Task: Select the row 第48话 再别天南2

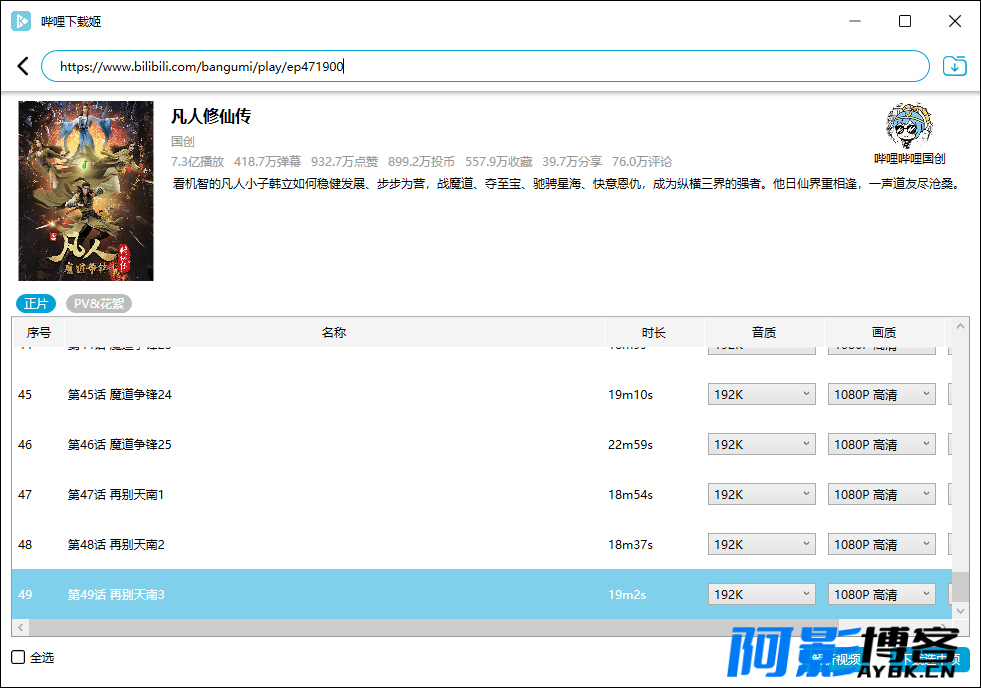Action: pos(482,545)
